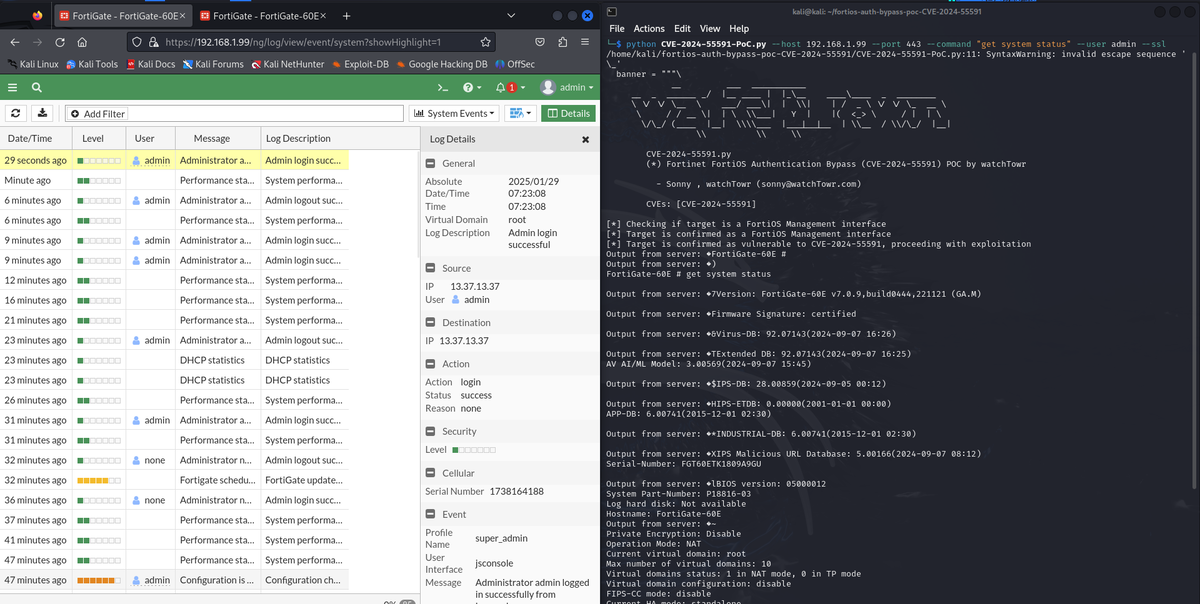Open the Firefox extensions puzzle icon
1200x604 pixels.
[562, 42]
